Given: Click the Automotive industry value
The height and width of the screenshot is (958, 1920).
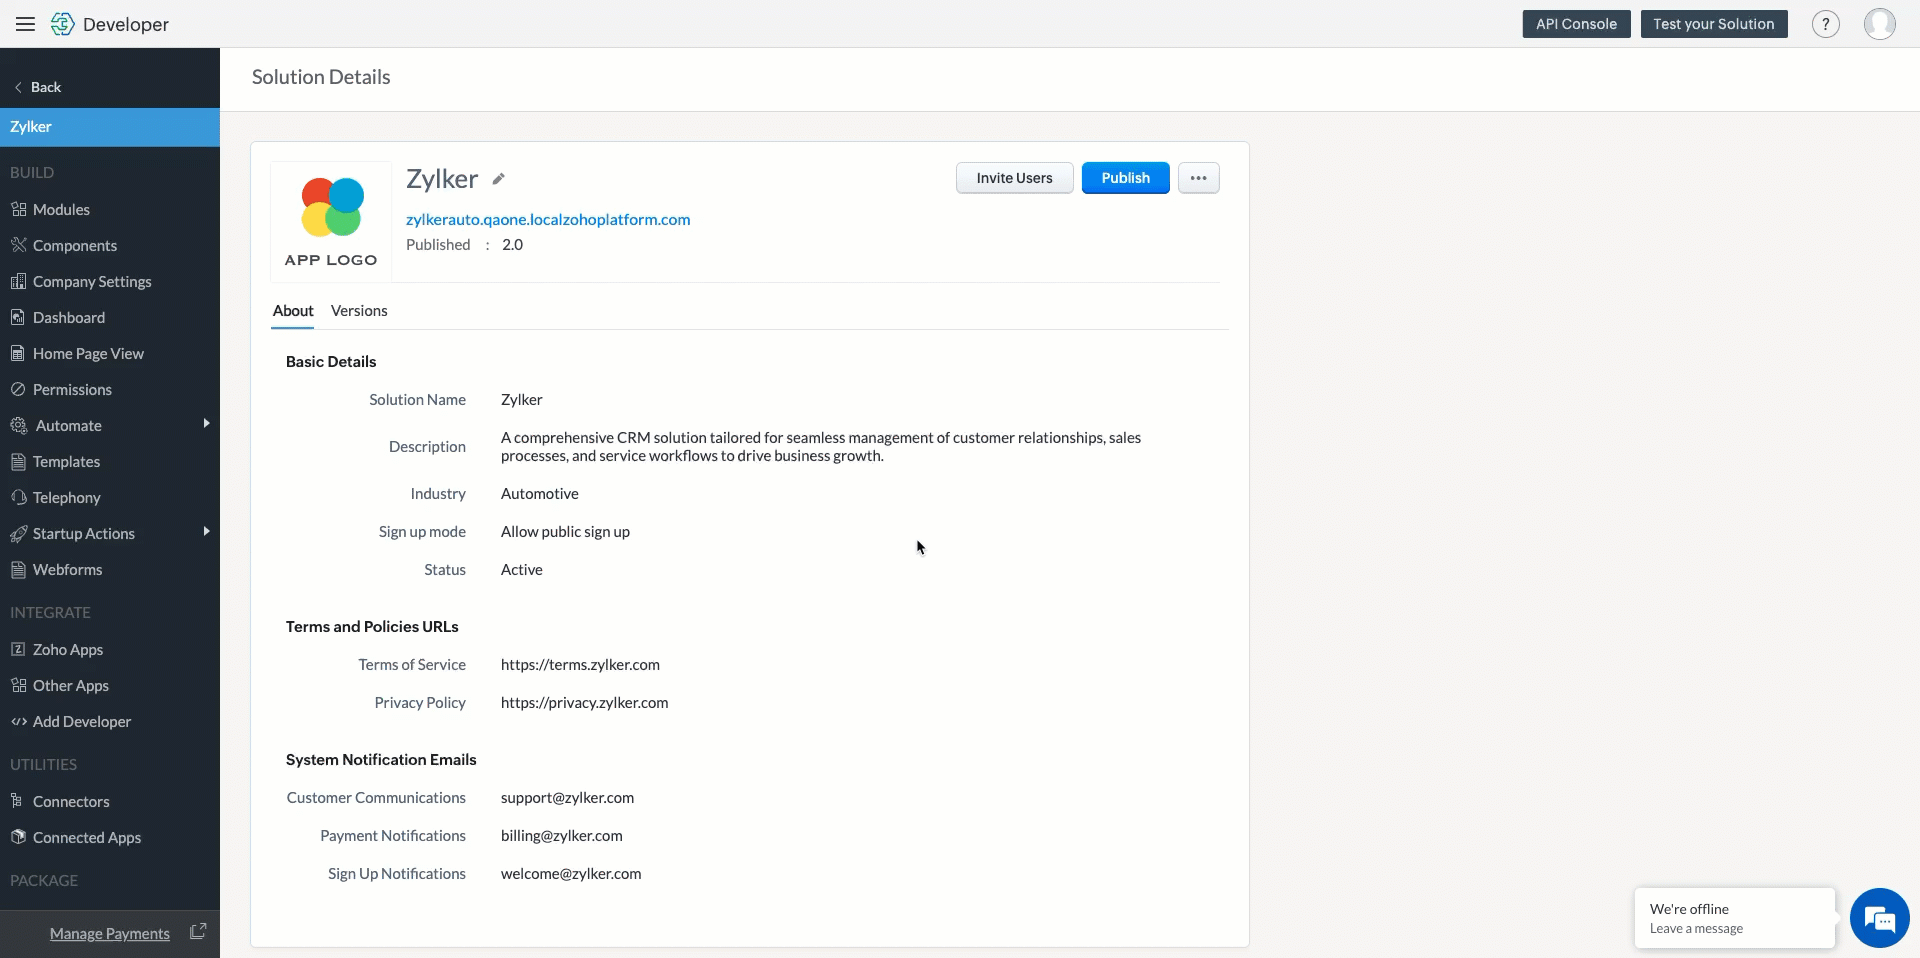Looking at the screenshot, I should (539, 494).
